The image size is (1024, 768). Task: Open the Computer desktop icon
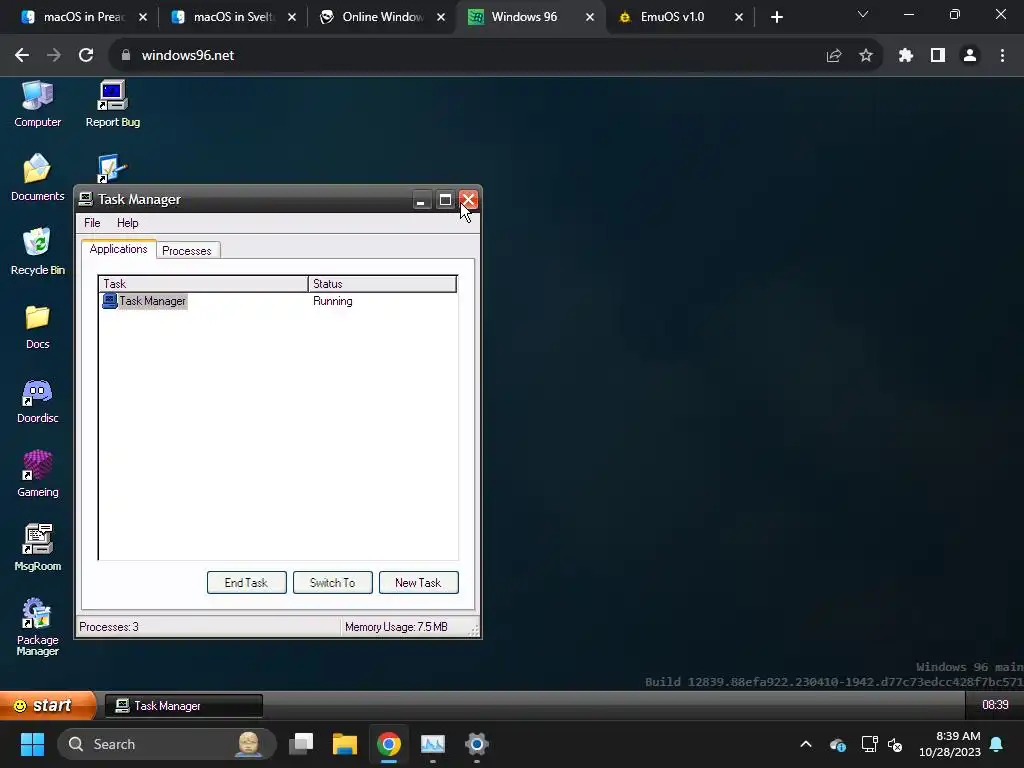point(37,104)
